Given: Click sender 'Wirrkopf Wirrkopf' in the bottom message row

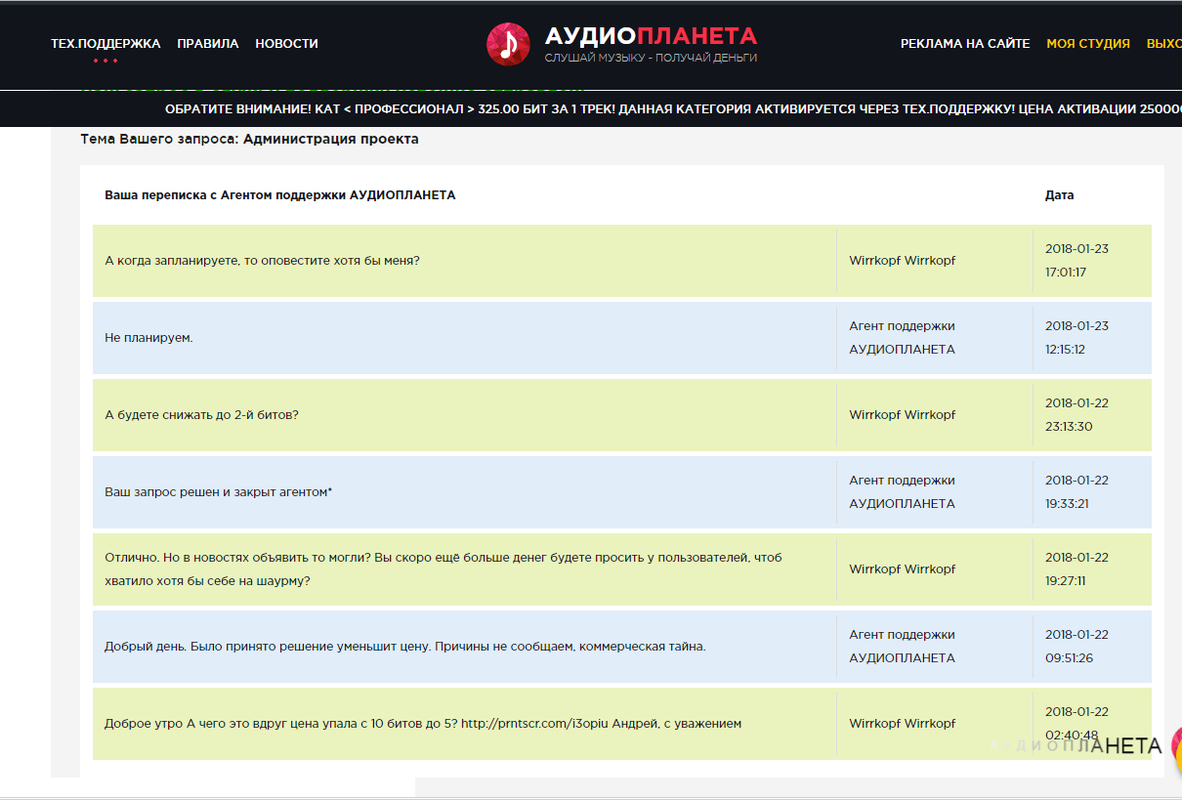Looking at the screenshot, I should [x=902, y=723].
